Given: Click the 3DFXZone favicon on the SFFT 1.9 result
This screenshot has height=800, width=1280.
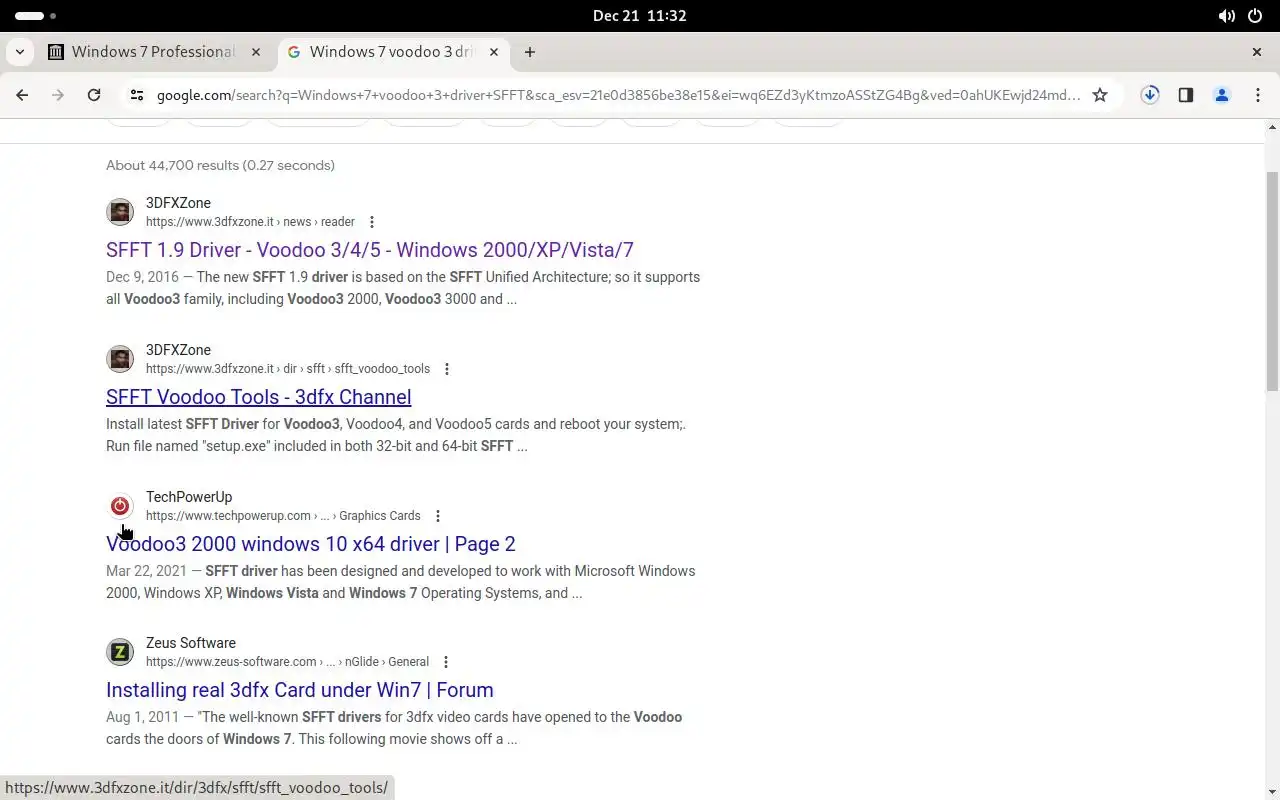Looking at the screenshot, I should [120, 212].
